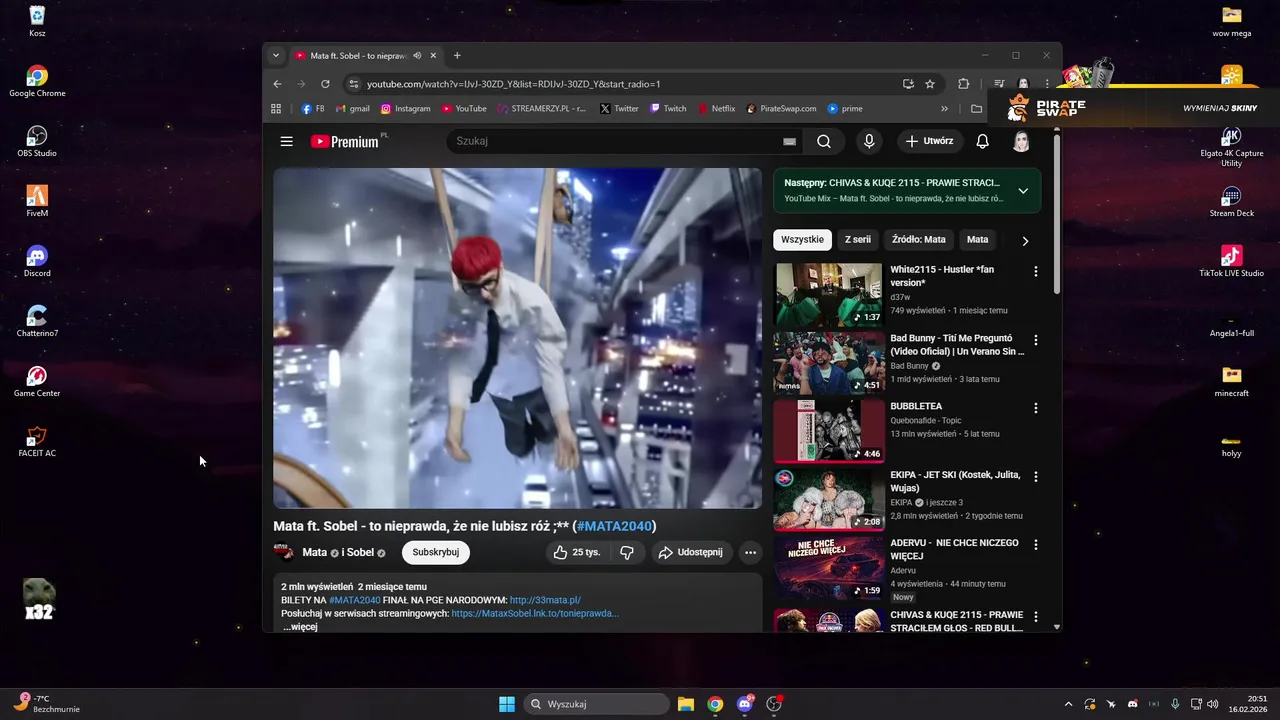Open the YouTube hamburger guide menu
1280x720 pixels.
[287, 141]
